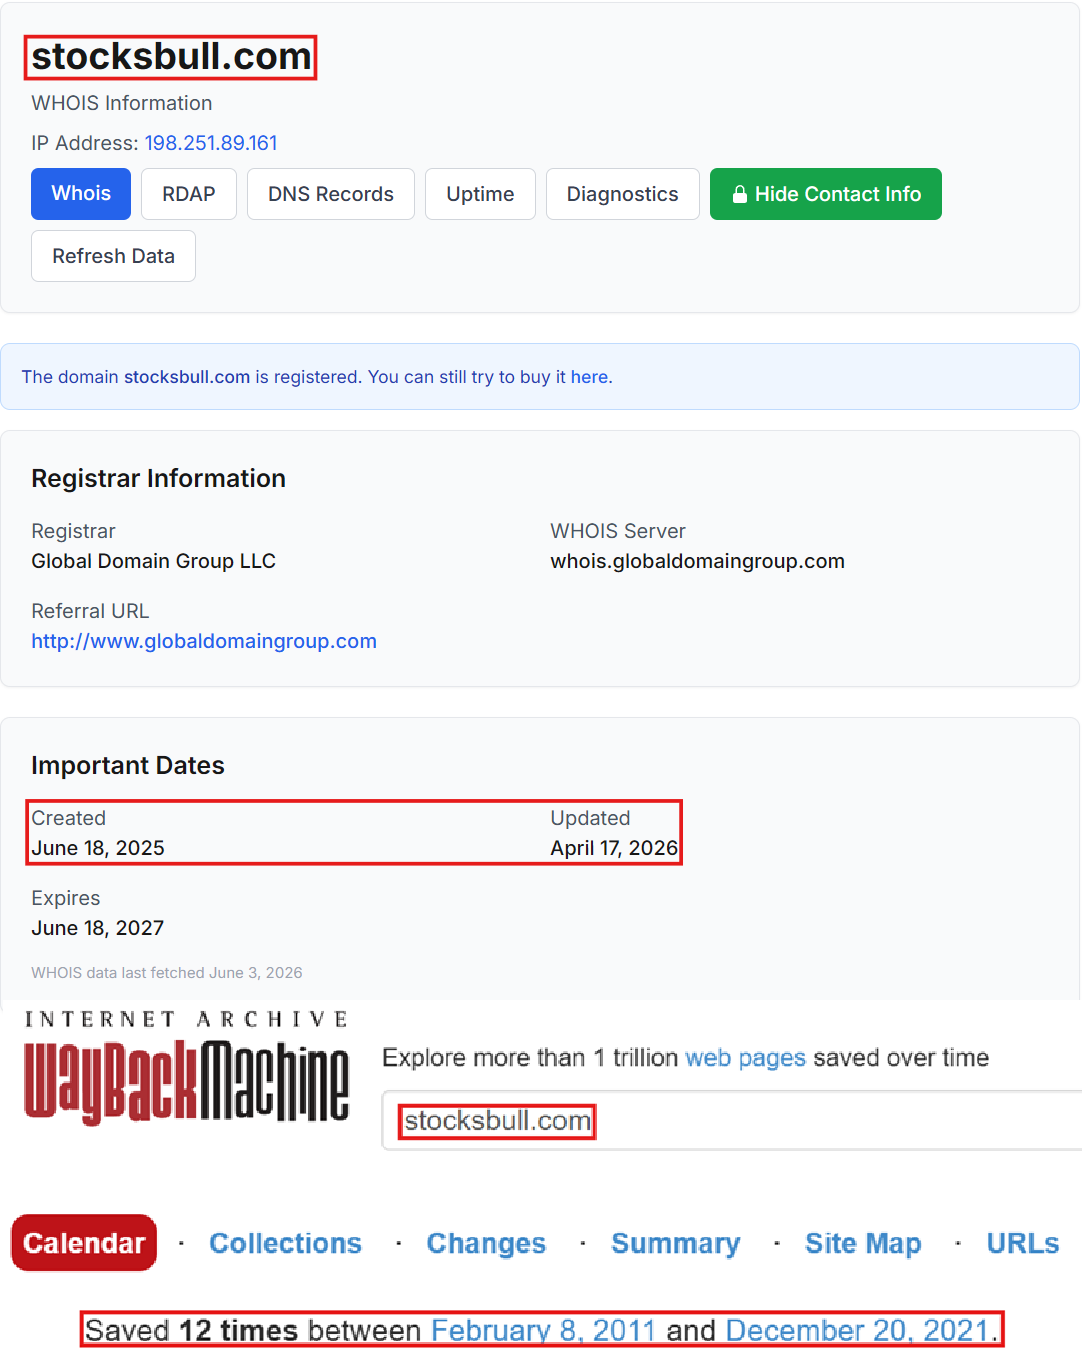This screenshot has width=1082, height=1370.
Task: Select the Uptime tab
Action: coord(480,194)
